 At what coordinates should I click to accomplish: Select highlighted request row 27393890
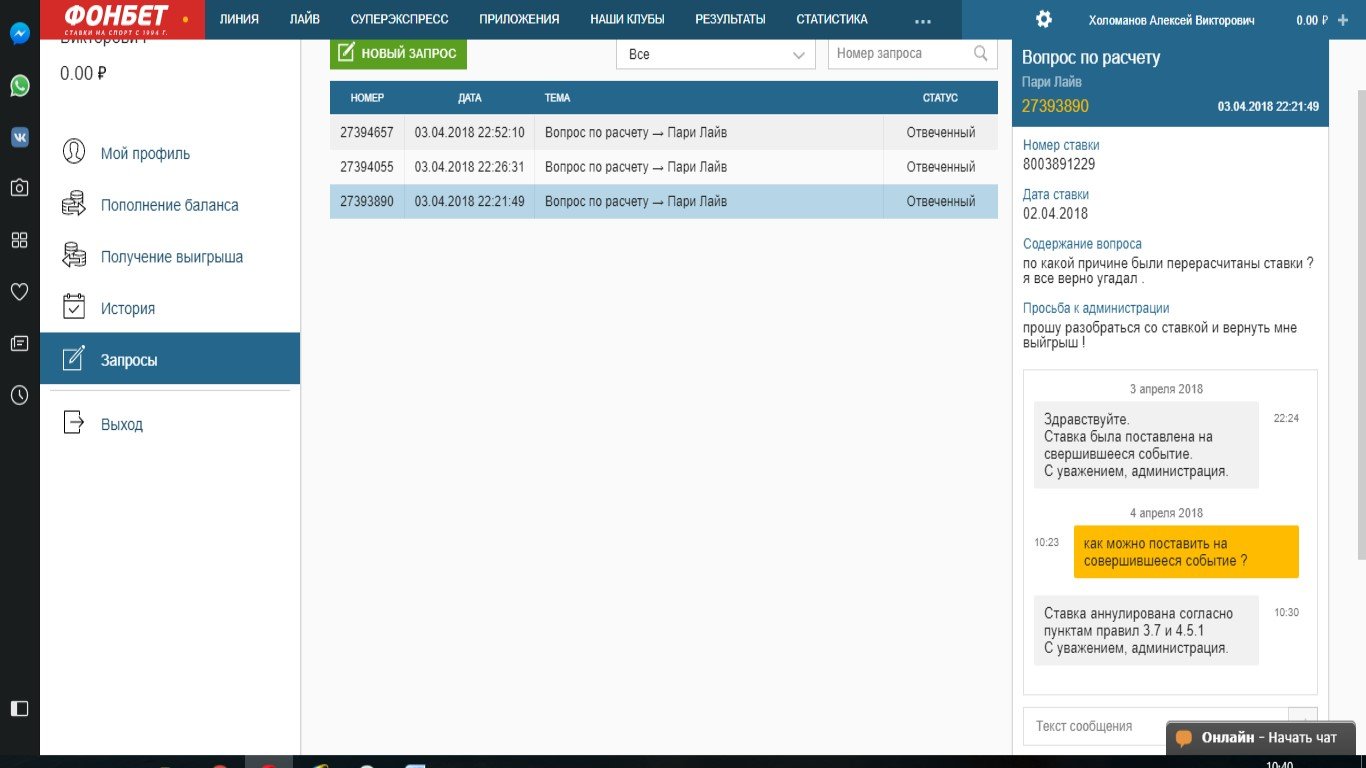click(x=664, y=201)
